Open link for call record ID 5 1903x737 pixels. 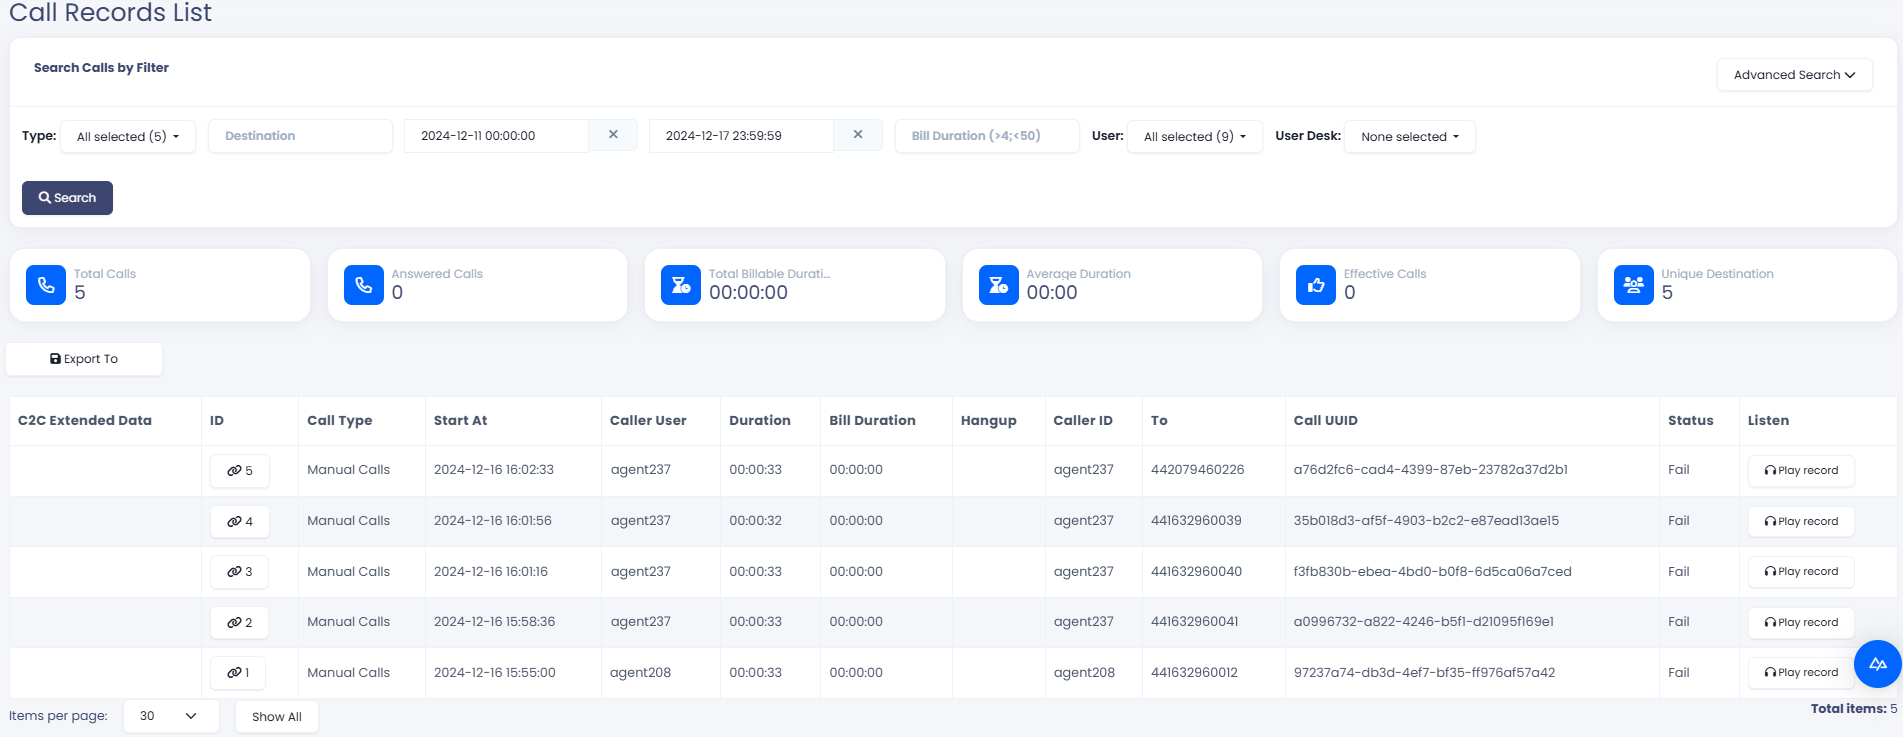tap(240, 471)
